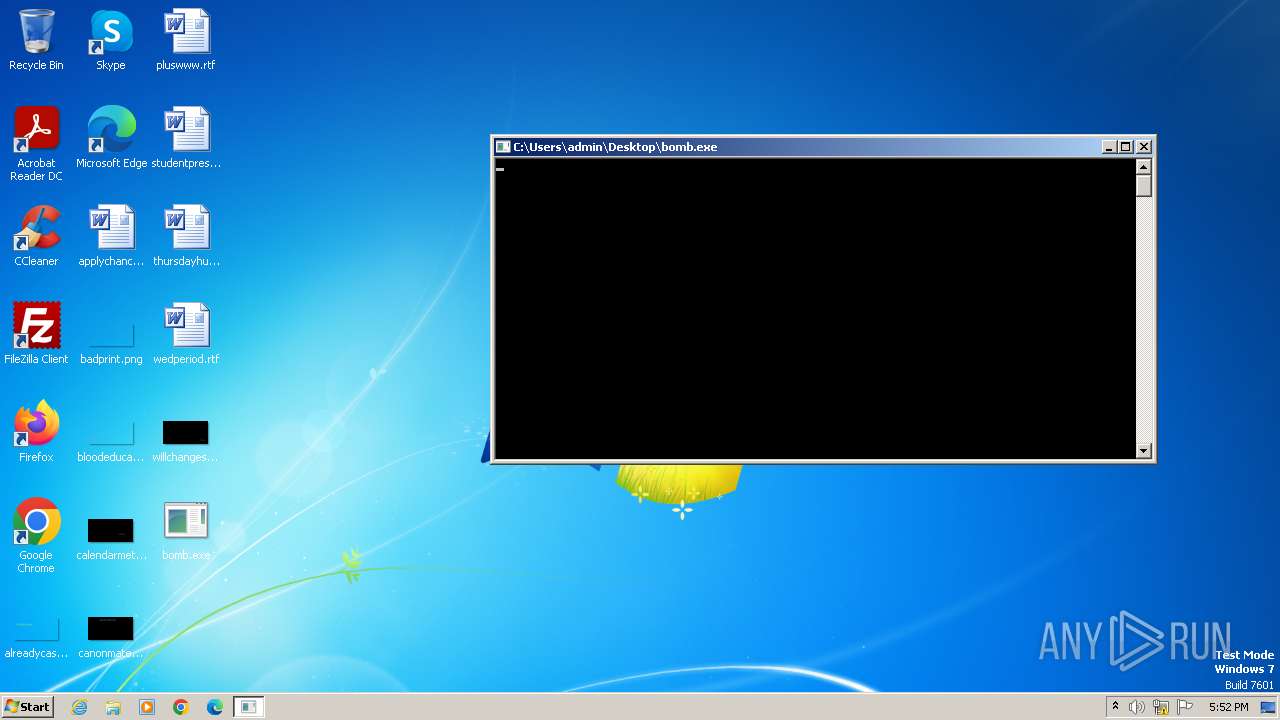The width and height of the screenshot is (1280, 720).
Task: Open the Recycle Bin desktop icon
Action: coord(36,40)
